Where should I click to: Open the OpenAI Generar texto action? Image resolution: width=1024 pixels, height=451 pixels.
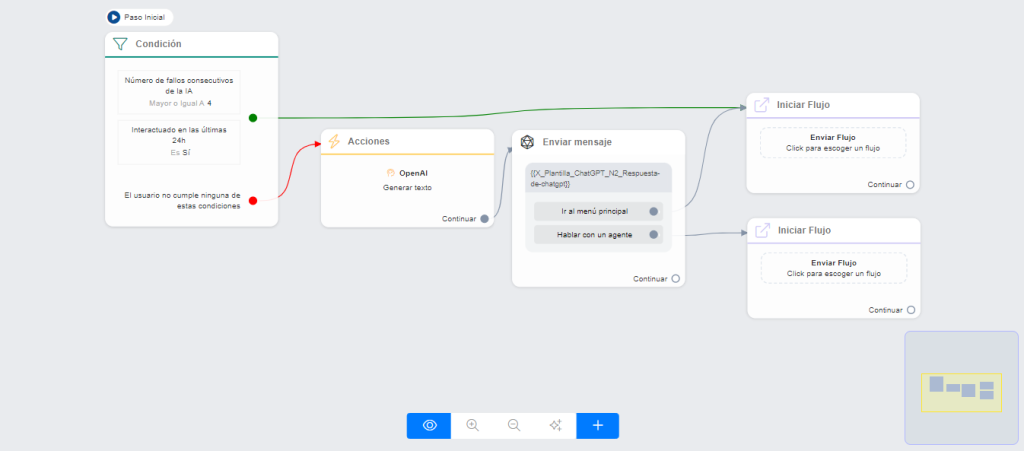coord(407,180)
